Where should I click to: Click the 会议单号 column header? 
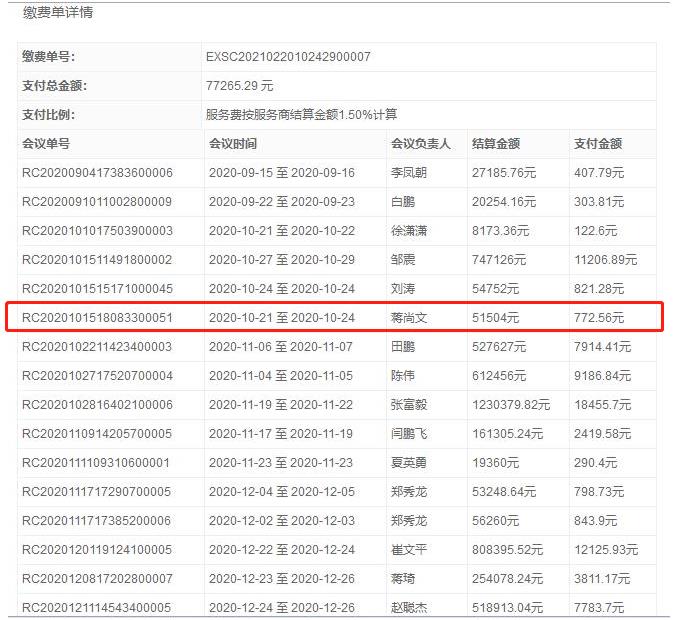coord(46,144)
